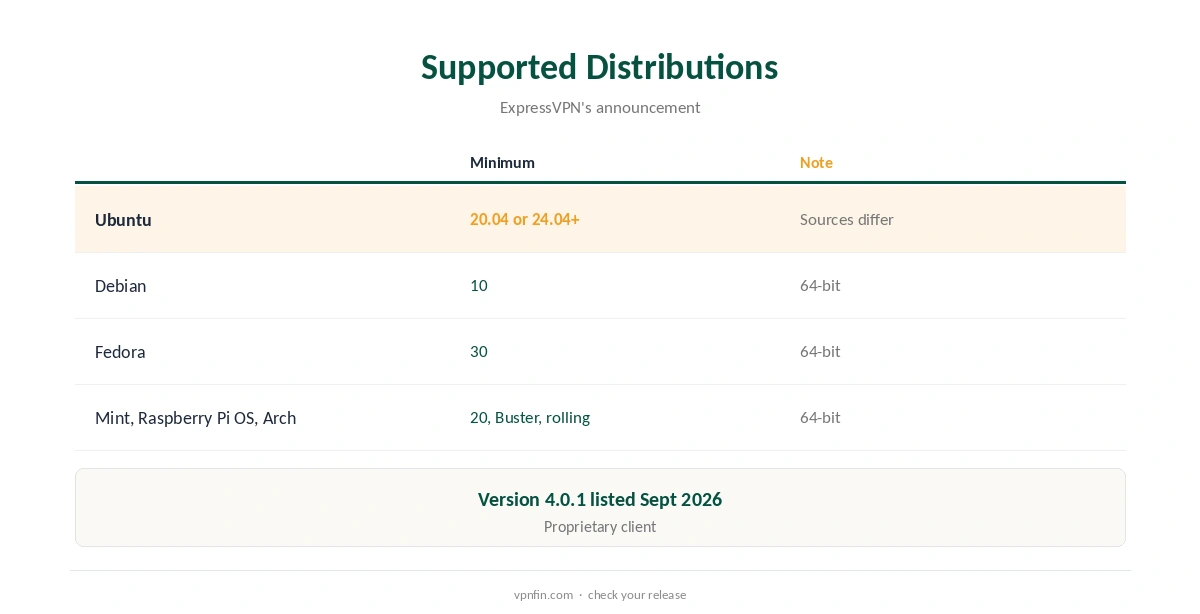1200x614 pixels.
Task: Select the 'Debian' row name
Action: [x=120, y=285]
